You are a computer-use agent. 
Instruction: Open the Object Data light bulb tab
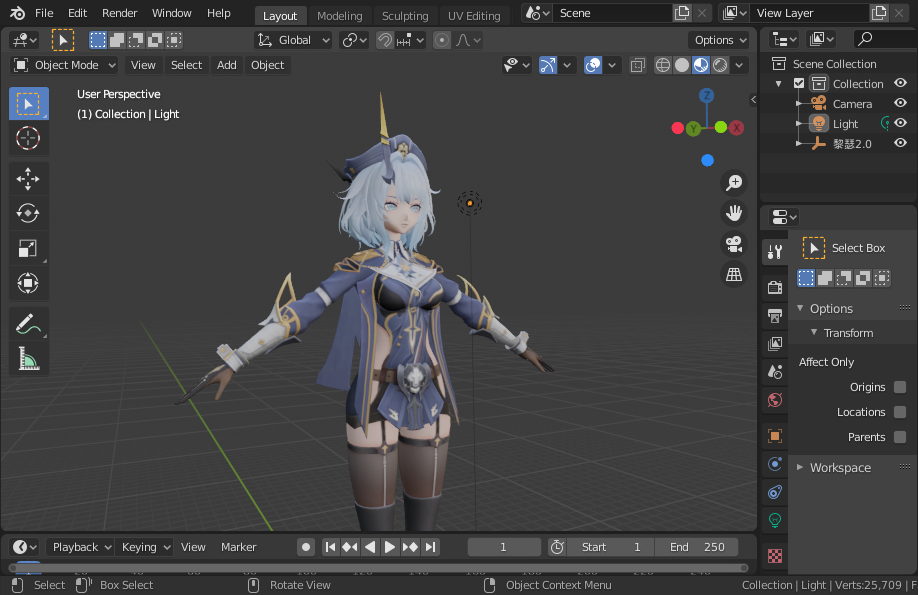click(x=775, y=521)
